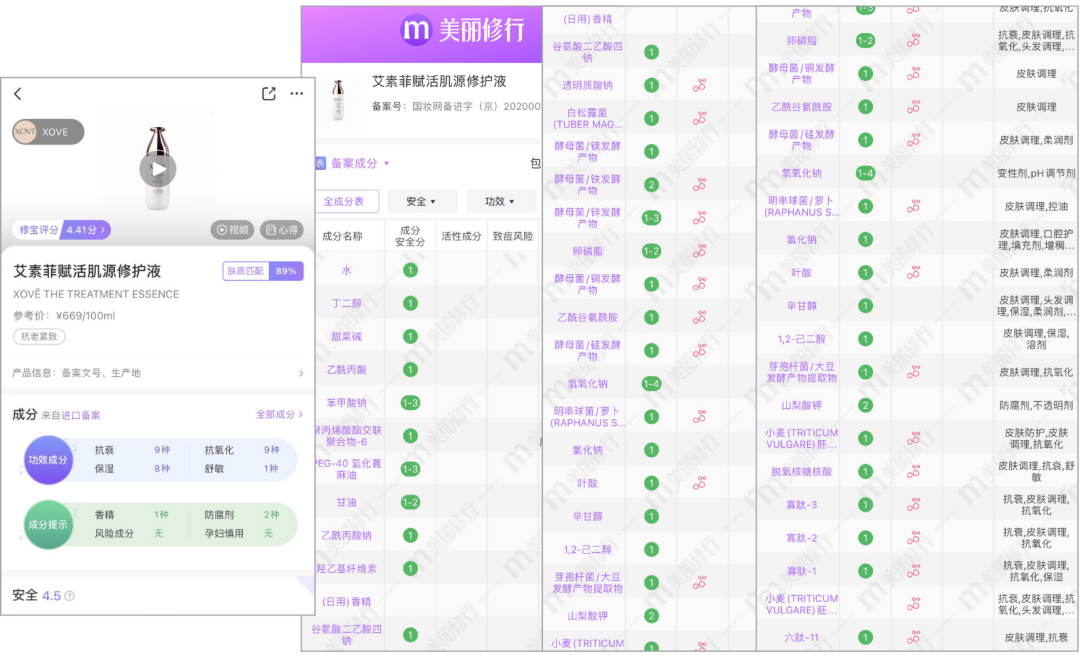Open the 安全 filter dropdown

pyautogui.click(x=421, y=201)
